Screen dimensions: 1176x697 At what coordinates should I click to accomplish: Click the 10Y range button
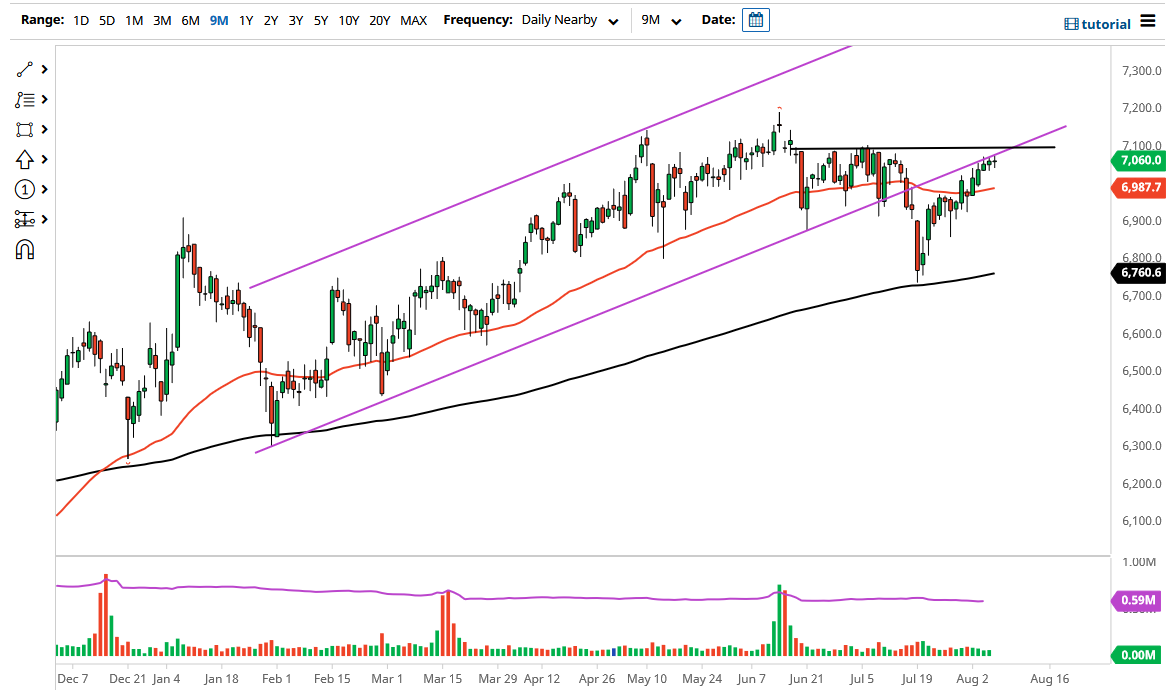point(349,19)
